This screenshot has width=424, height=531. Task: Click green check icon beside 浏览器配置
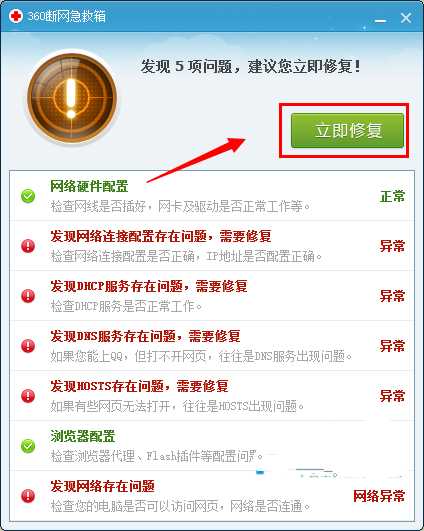point(28,446)
